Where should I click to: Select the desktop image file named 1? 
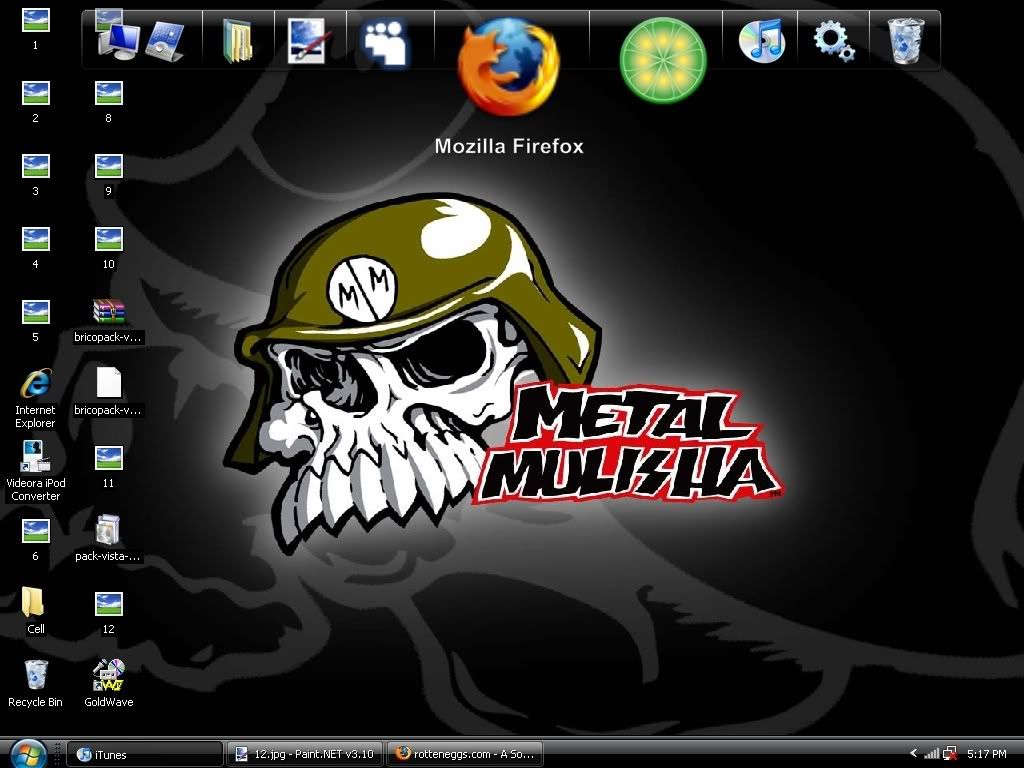click(x=35, y=29)
